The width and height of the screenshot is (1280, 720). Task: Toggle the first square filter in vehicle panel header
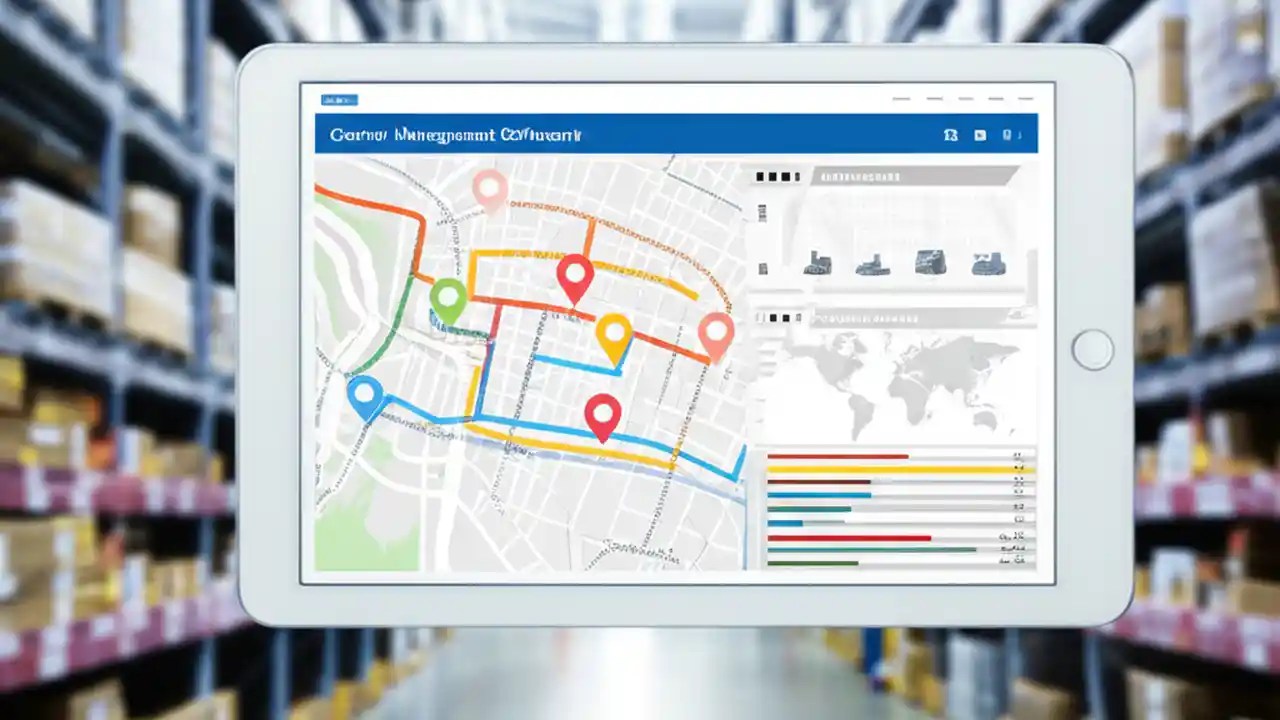click(760, 177)
